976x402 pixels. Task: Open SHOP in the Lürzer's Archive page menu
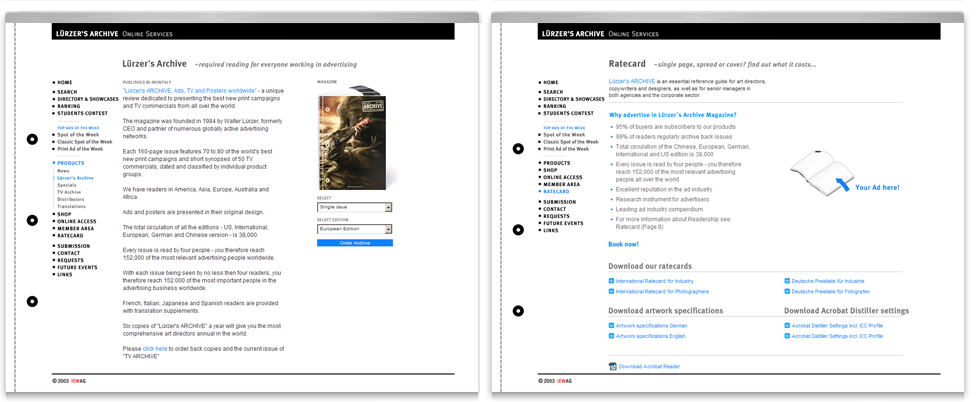(64, 214)
